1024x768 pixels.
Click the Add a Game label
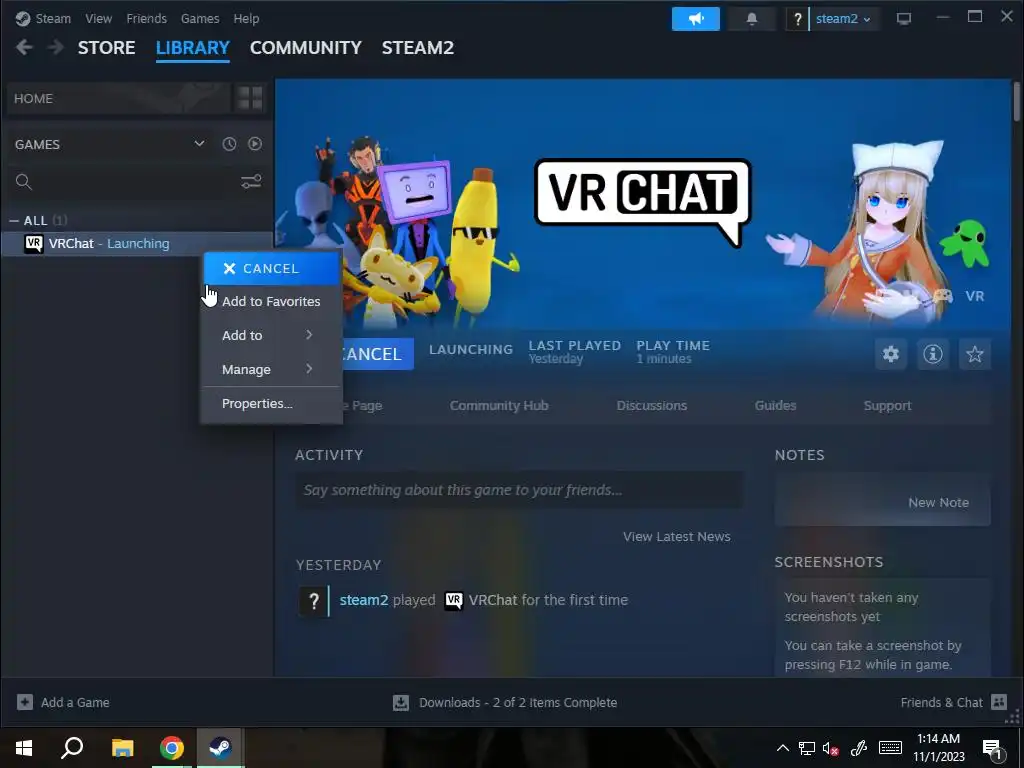(75, 703)
